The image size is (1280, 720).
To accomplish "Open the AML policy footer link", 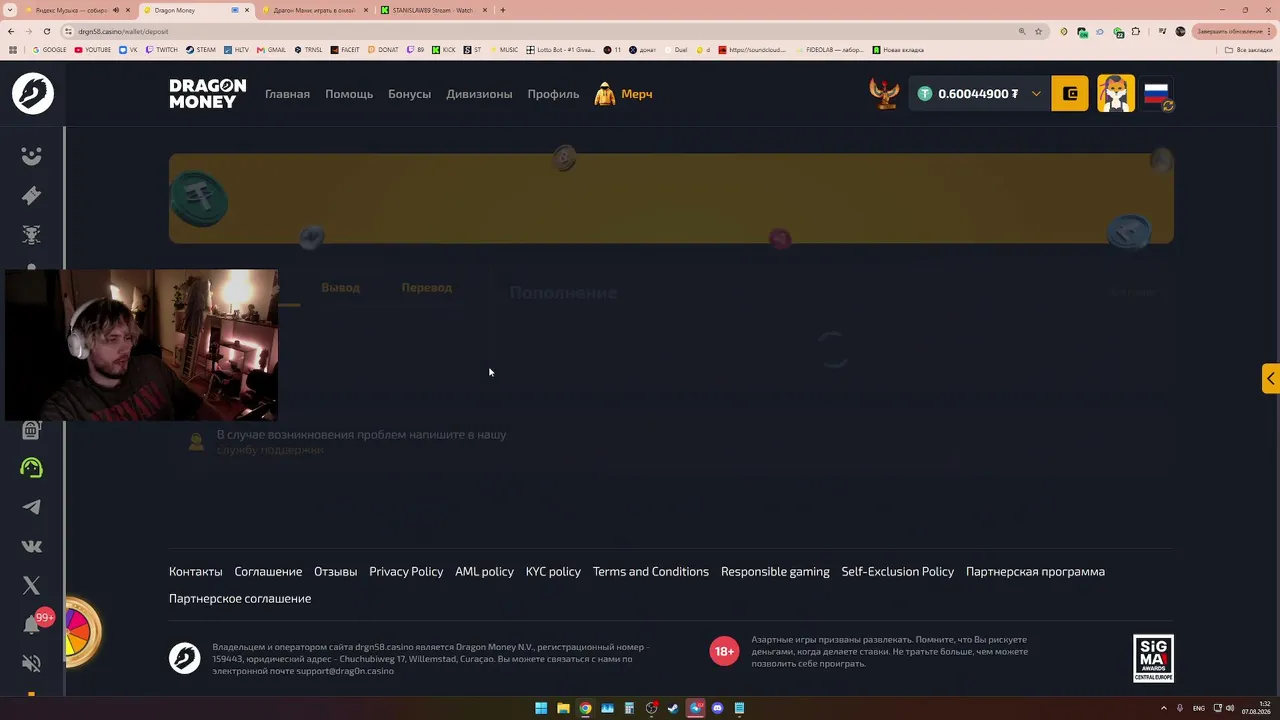I will (x=484, y=572).
